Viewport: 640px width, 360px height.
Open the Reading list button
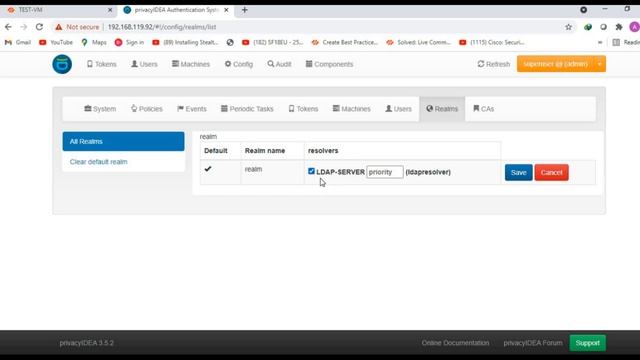626,42
